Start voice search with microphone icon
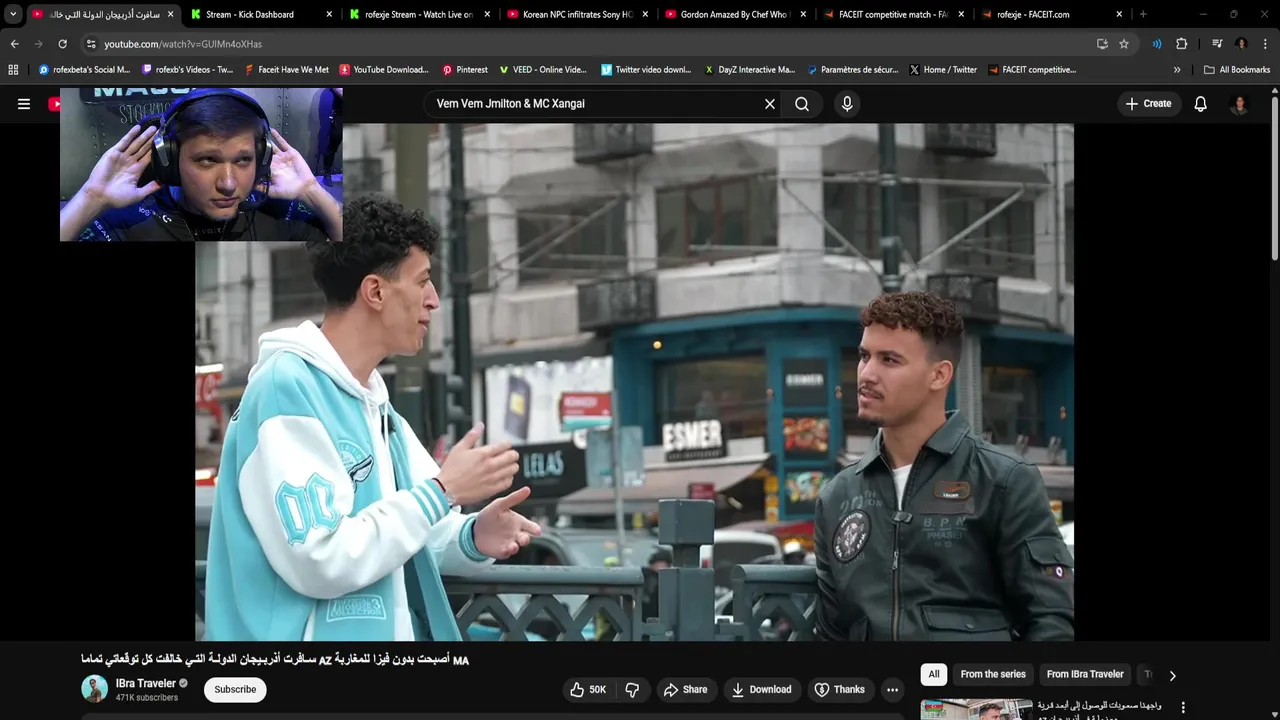Screen dimensions: 1280x720 click(847, 104)
